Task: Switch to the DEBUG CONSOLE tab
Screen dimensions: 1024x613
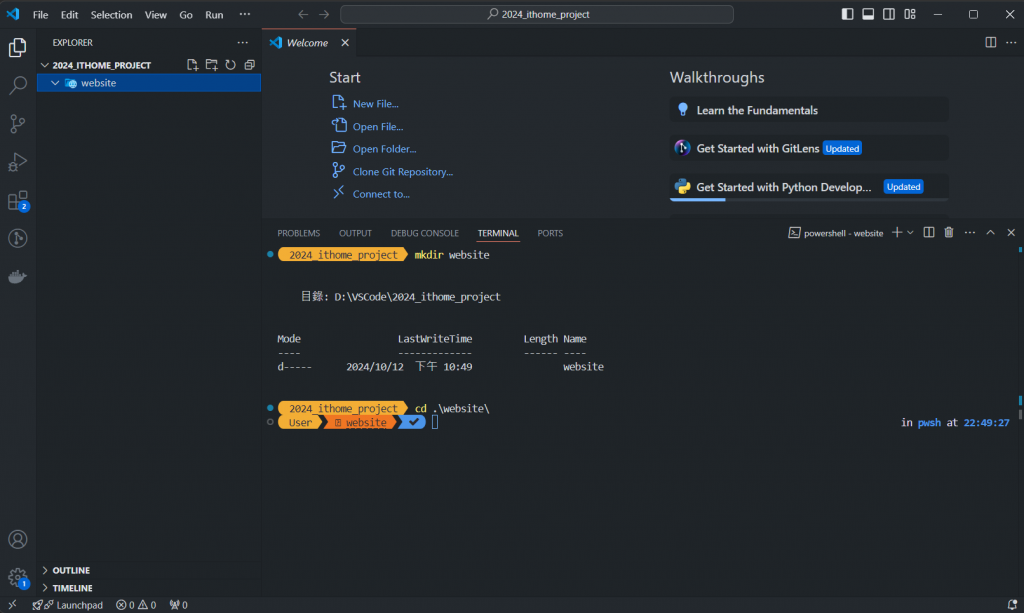Action: (x=424, y=233)
